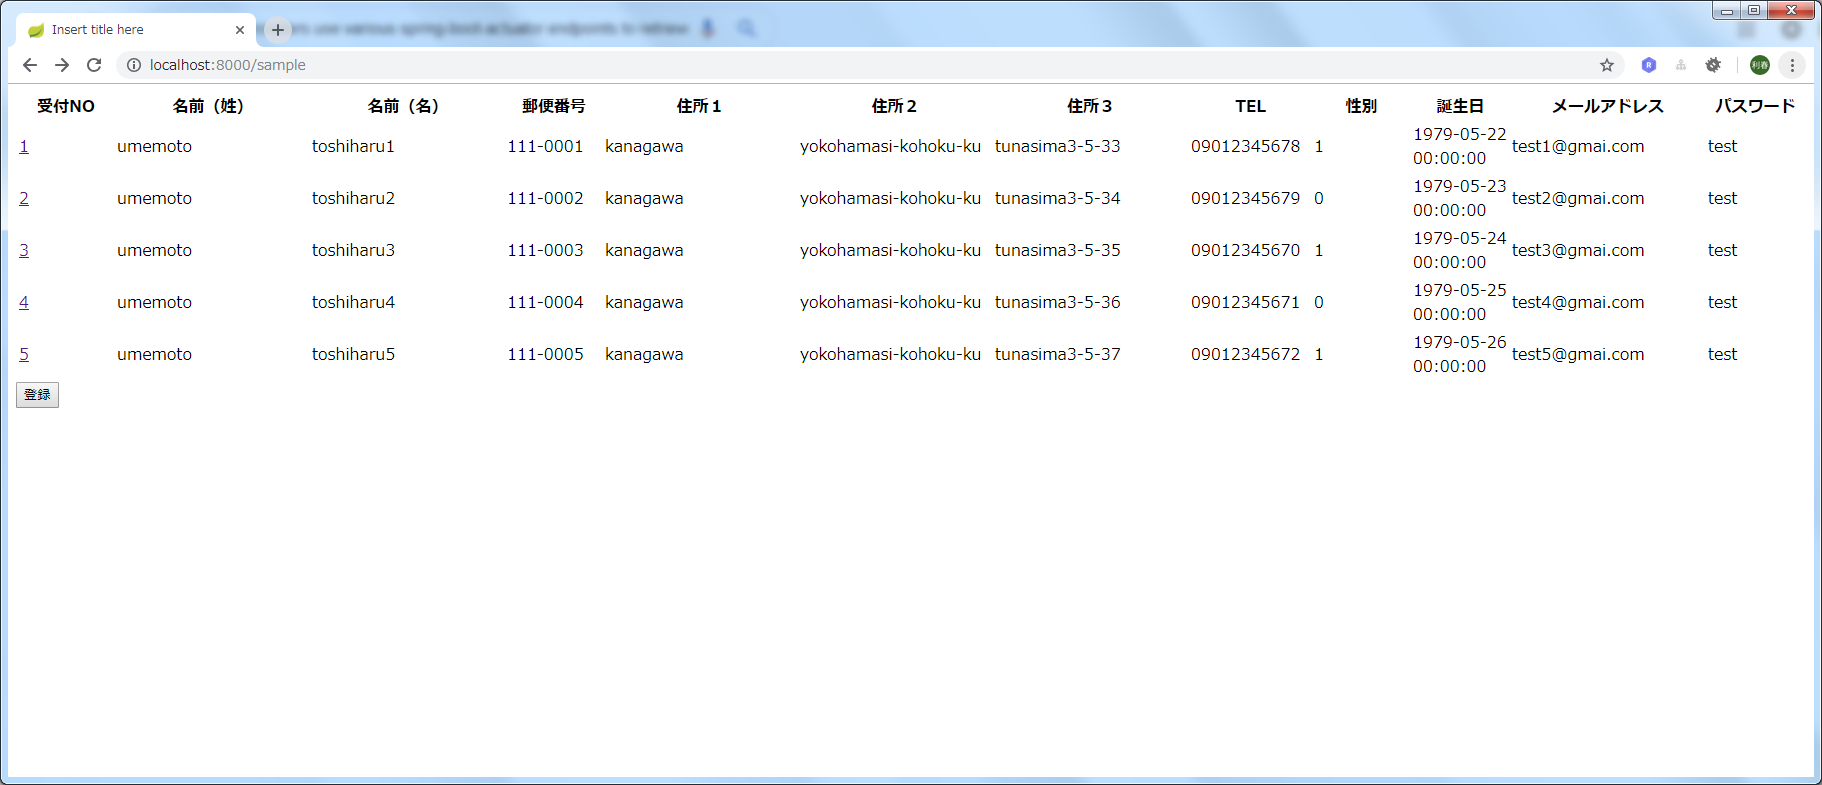Open a new browser tab
1822x785 pixels.
278,30
